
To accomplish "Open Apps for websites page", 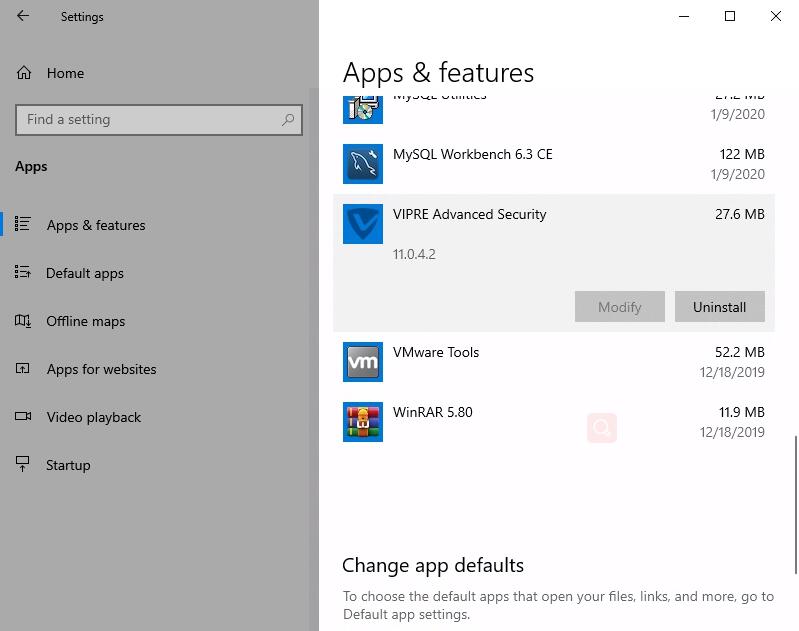I will pyautogui.click(x=101, y=370).
